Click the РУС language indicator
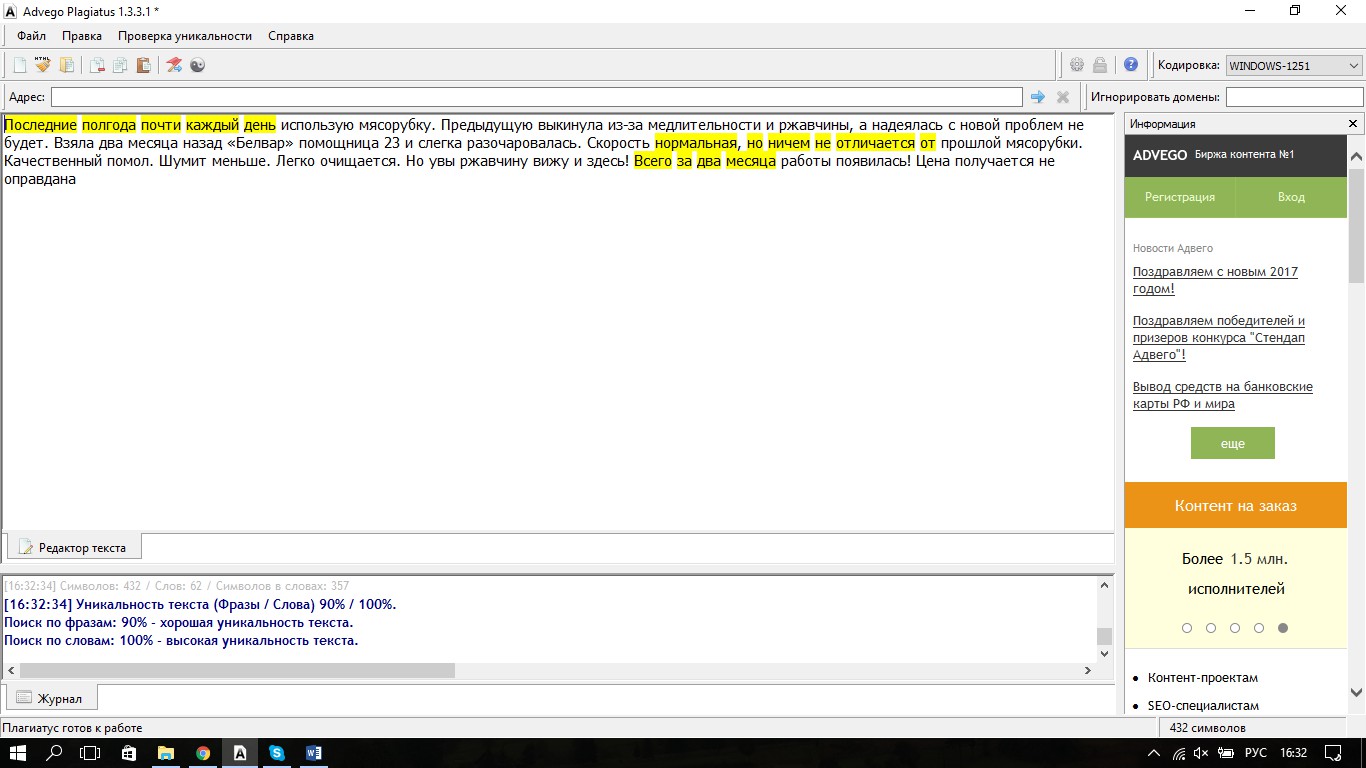Viewport: 1366px width, 768px height. click(x=1255, y=753)
